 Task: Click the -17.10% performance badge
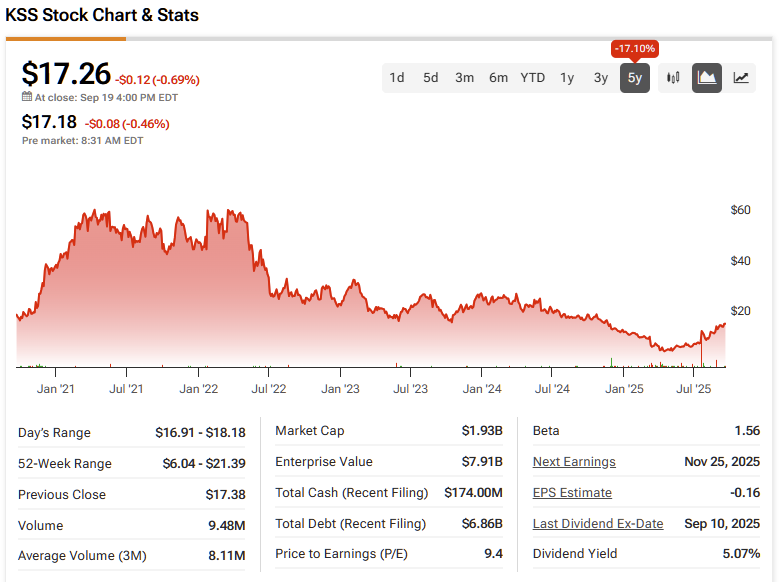[635, 49]
